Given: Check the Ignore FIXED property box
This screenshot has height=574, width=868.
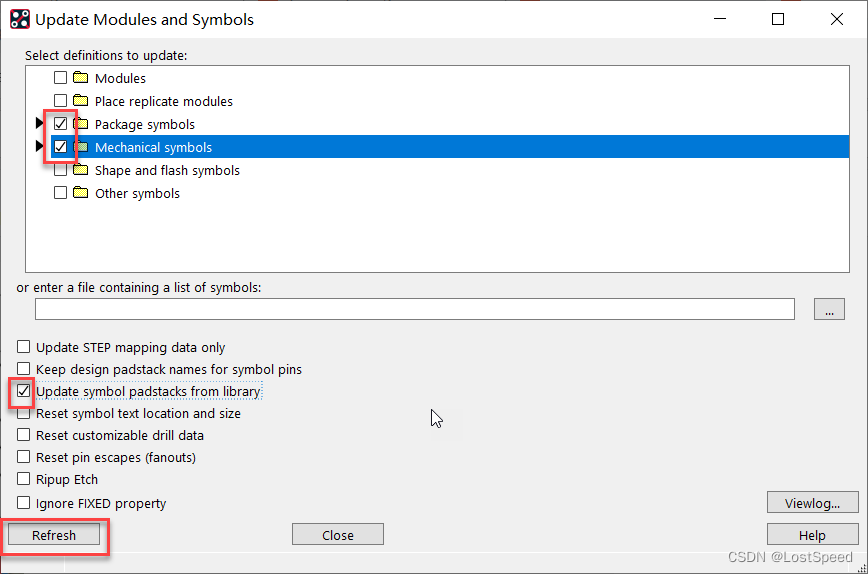Looking at the screenshot, I should coord(24,503).
